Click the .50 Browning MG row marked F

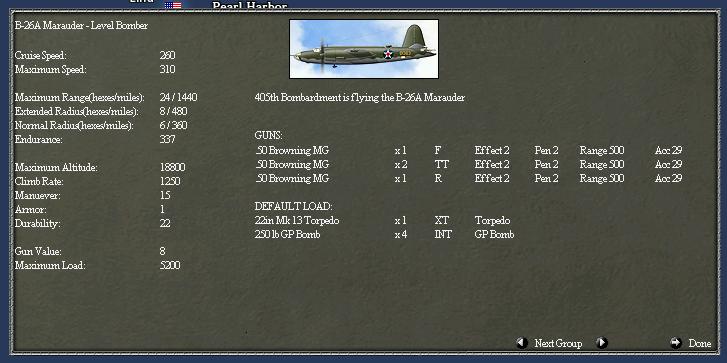point(468,150)
